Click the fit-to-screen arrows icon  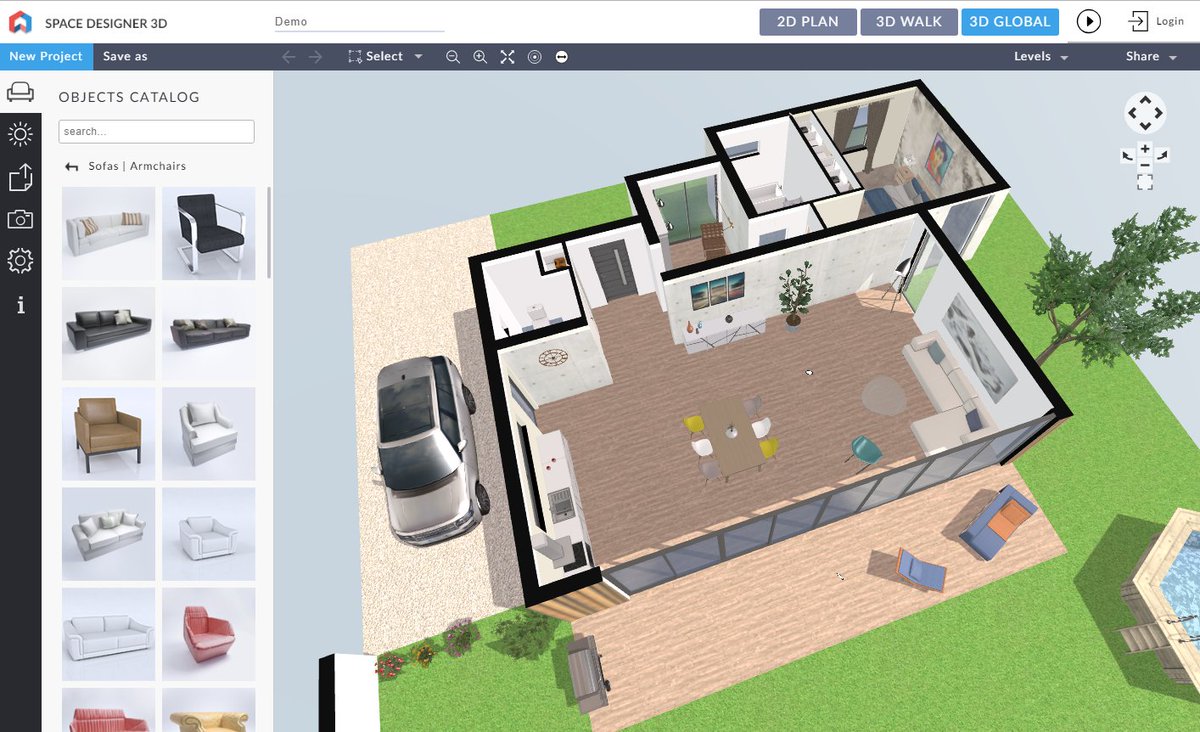[507, 57]
